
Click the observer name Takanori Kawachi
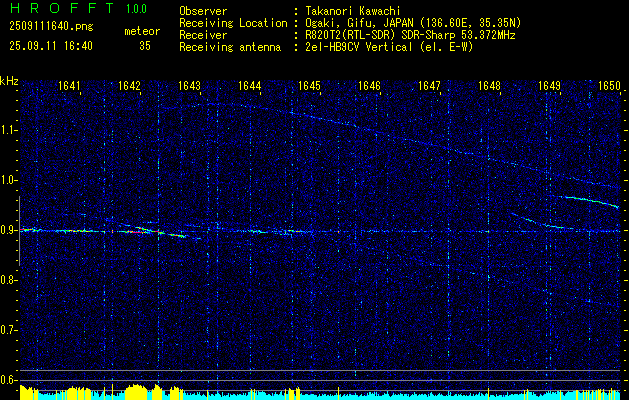353,11
